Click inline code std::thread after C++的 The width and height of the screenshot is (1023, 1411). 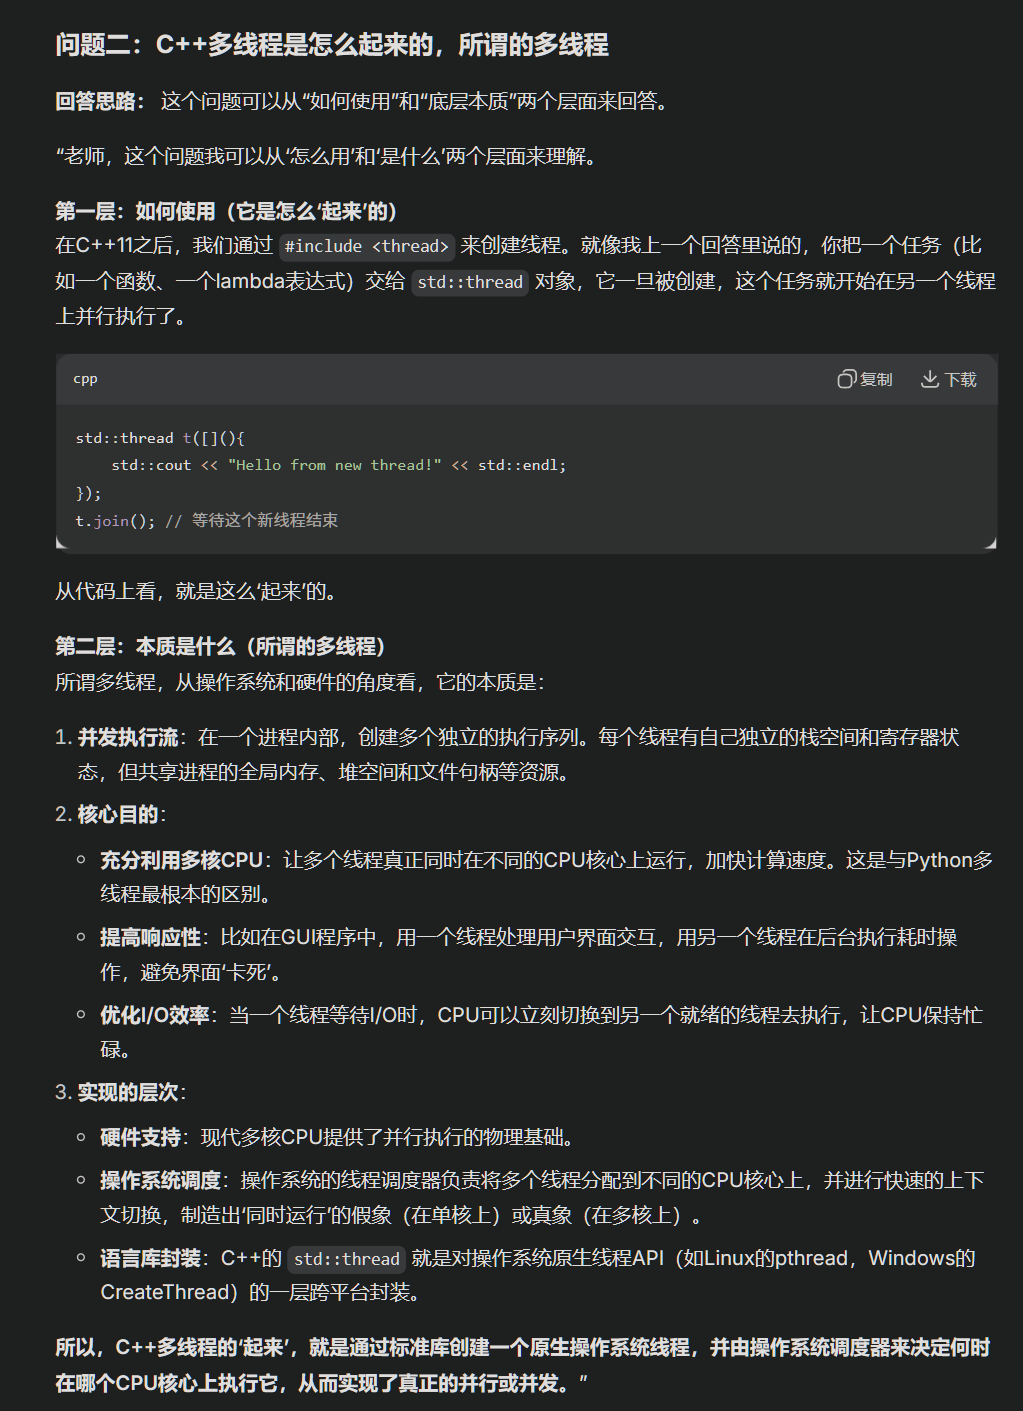(346, 1259)
